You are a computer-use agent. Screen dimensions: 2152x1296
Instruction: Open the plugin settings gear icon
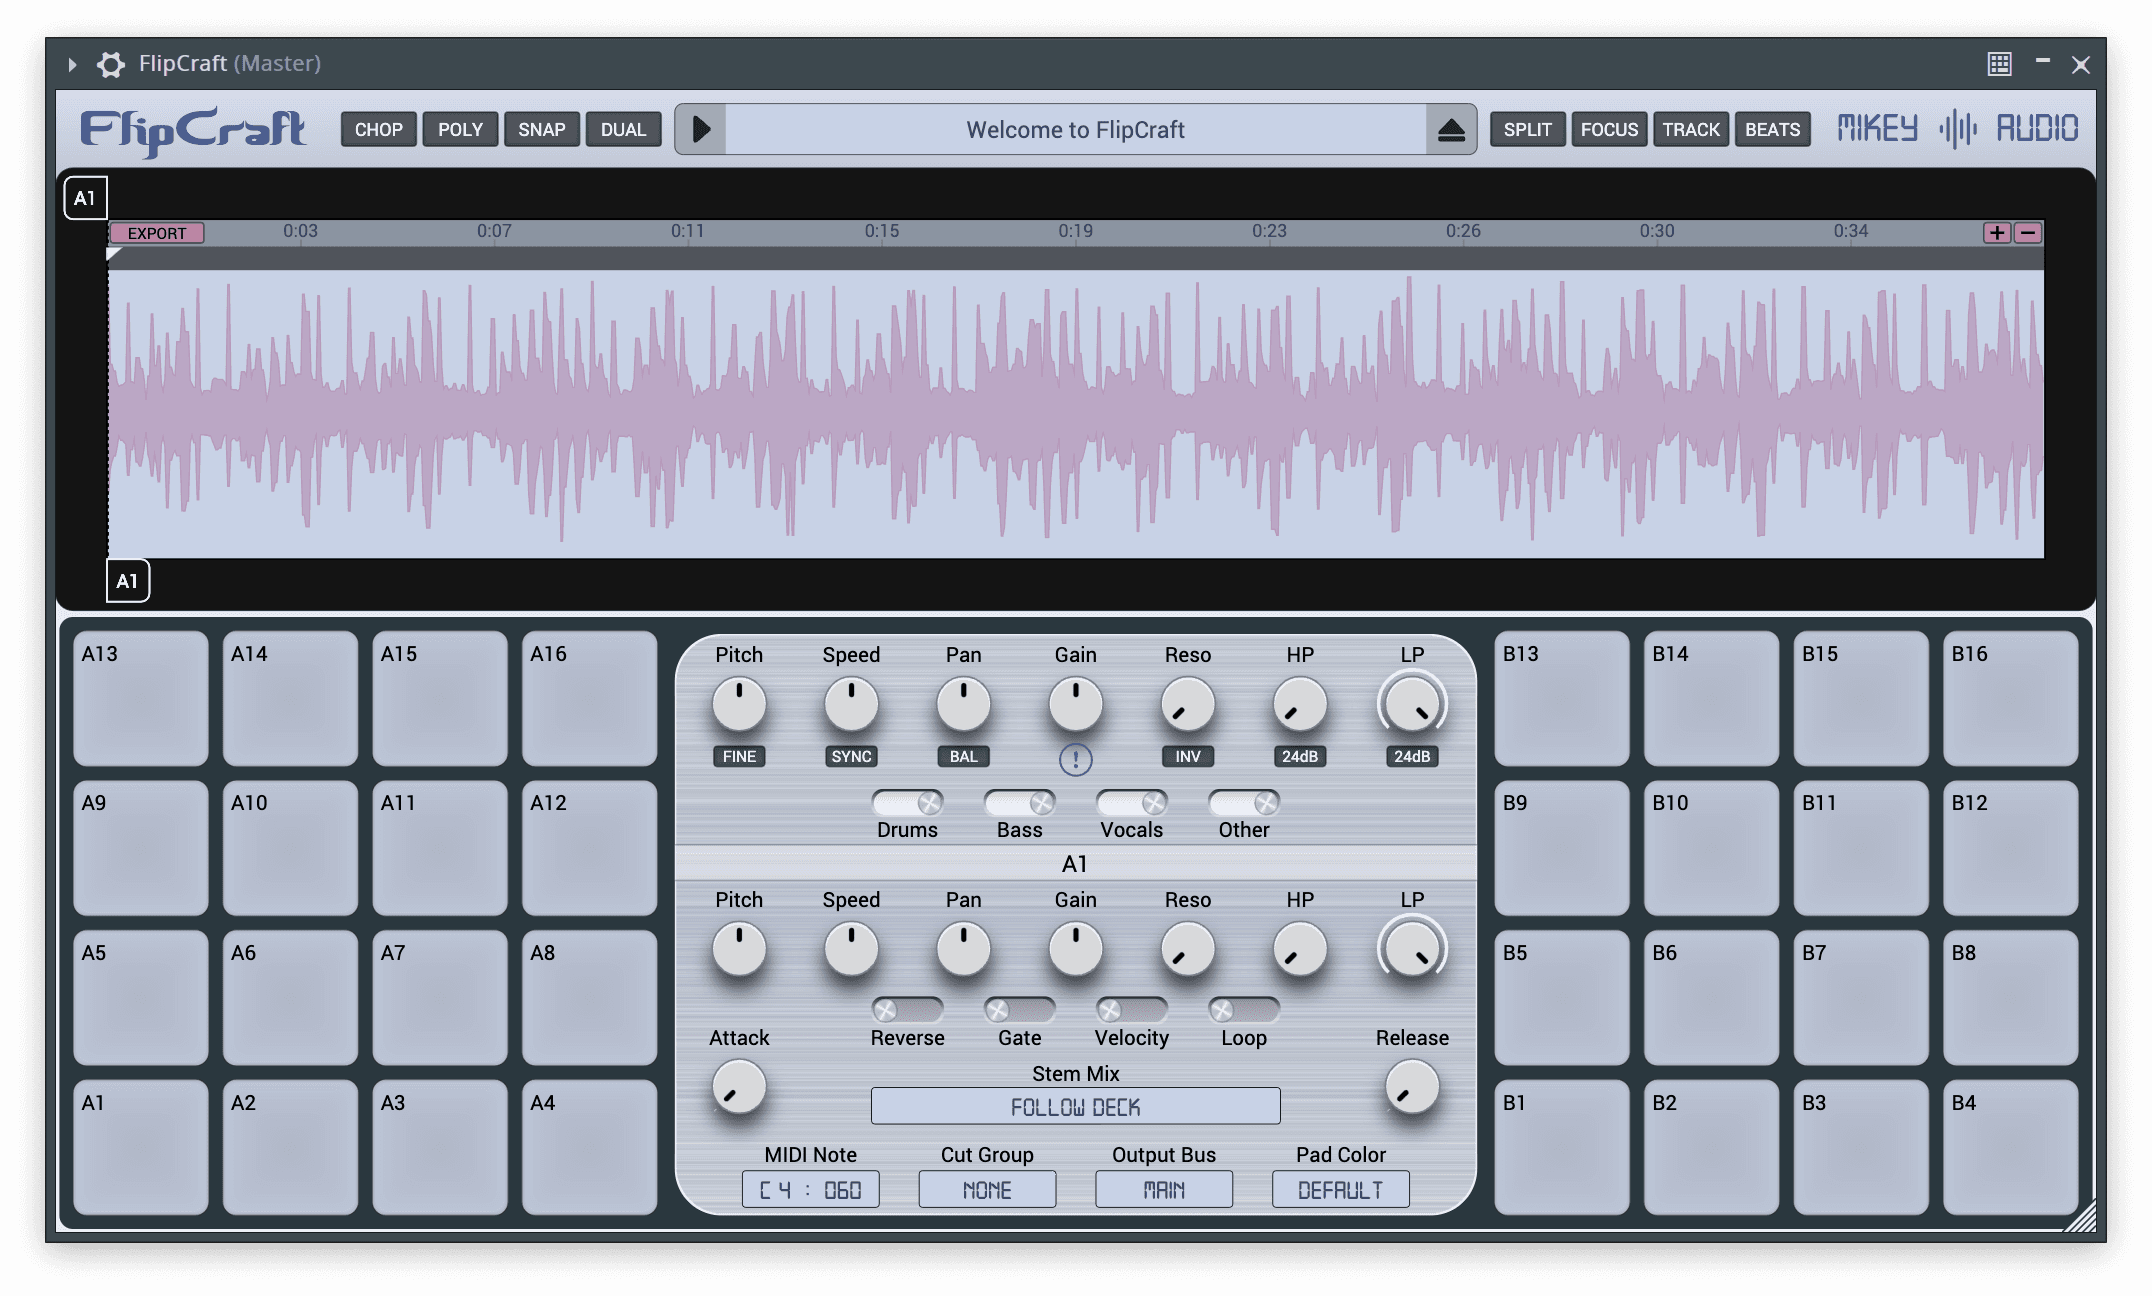click(x=110, y=64)
